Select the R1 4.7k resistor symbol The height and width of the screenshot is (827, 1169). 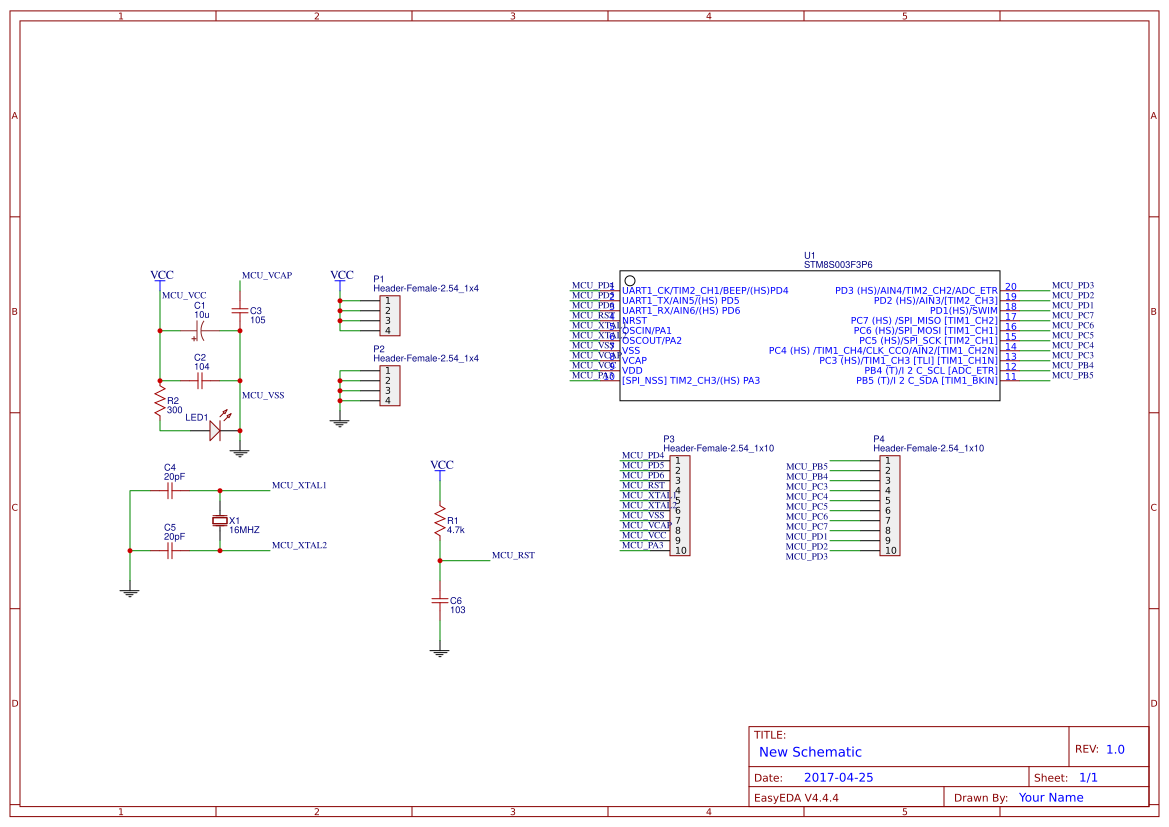440,521
